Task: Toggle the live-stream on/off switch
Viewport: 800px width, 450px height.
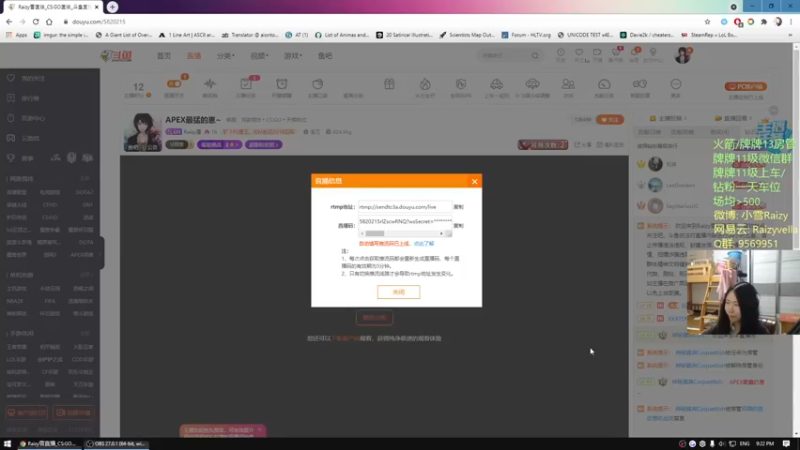Action: [x=174, y=84]
